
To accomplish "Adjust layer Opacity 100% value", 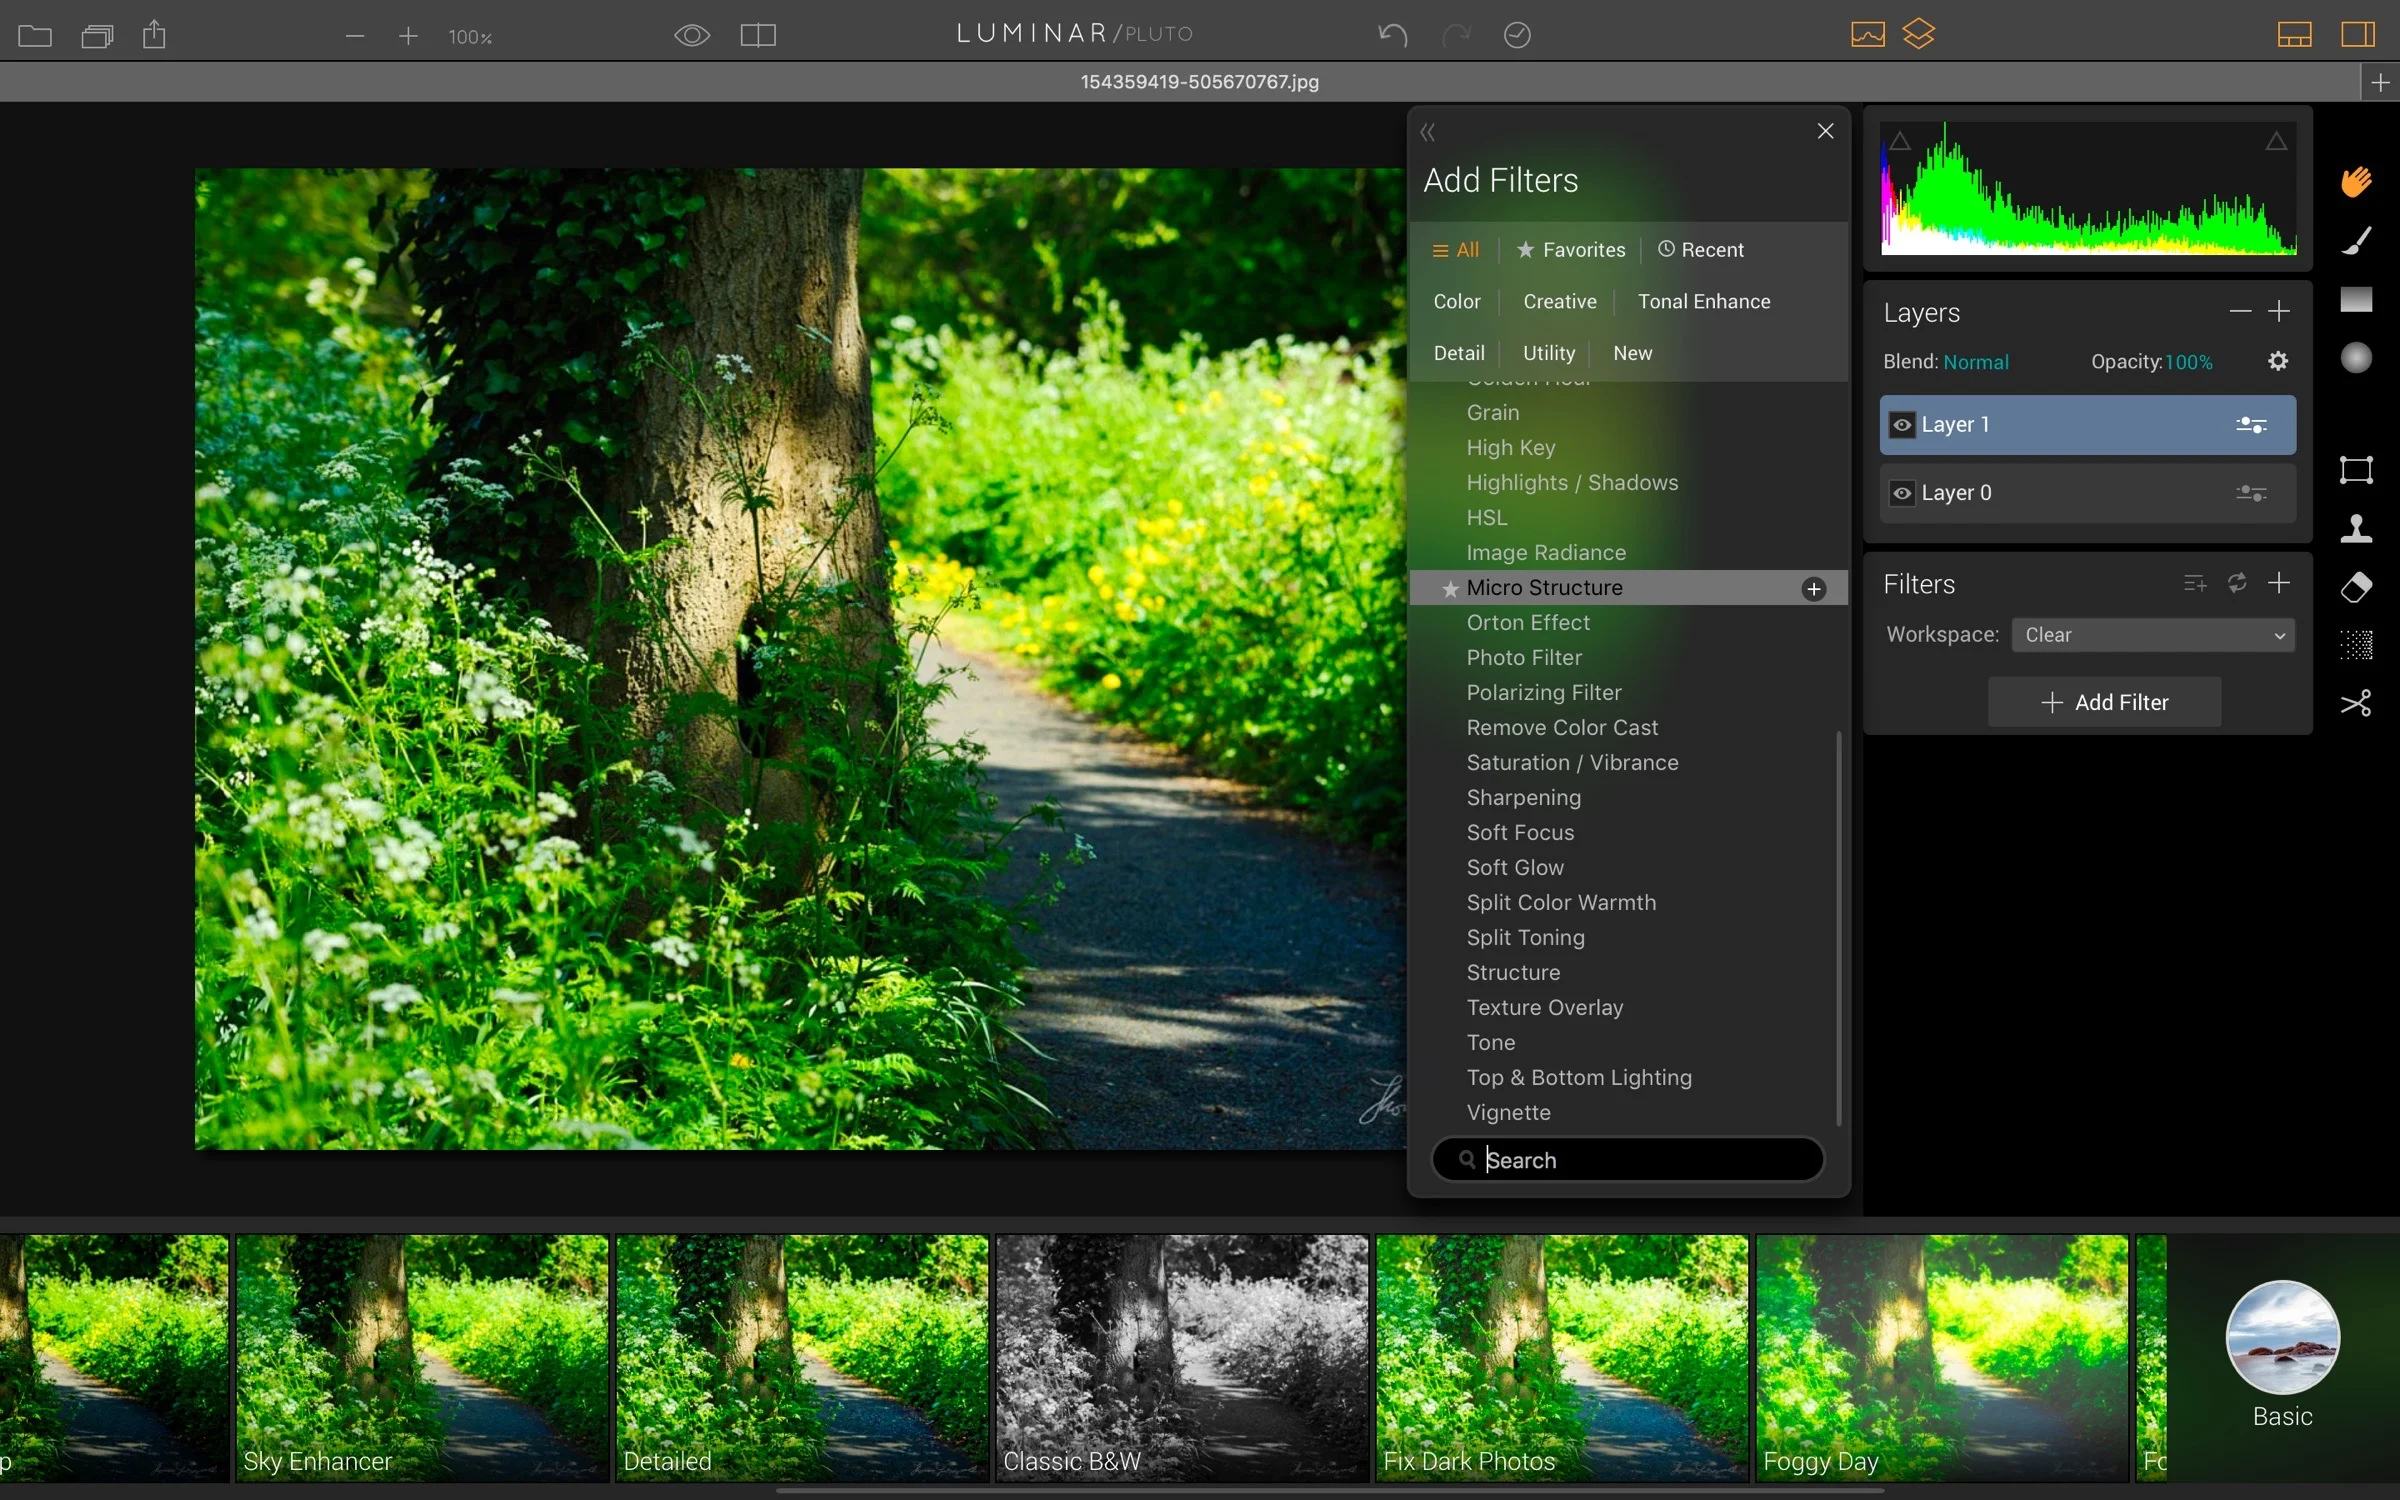I will [2188, 362].
